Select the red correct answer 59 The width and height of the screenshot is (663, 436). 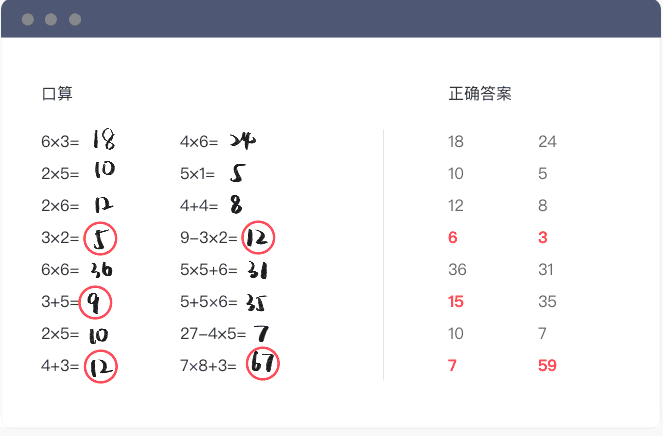pyautogui.click(x=547, y=366)
